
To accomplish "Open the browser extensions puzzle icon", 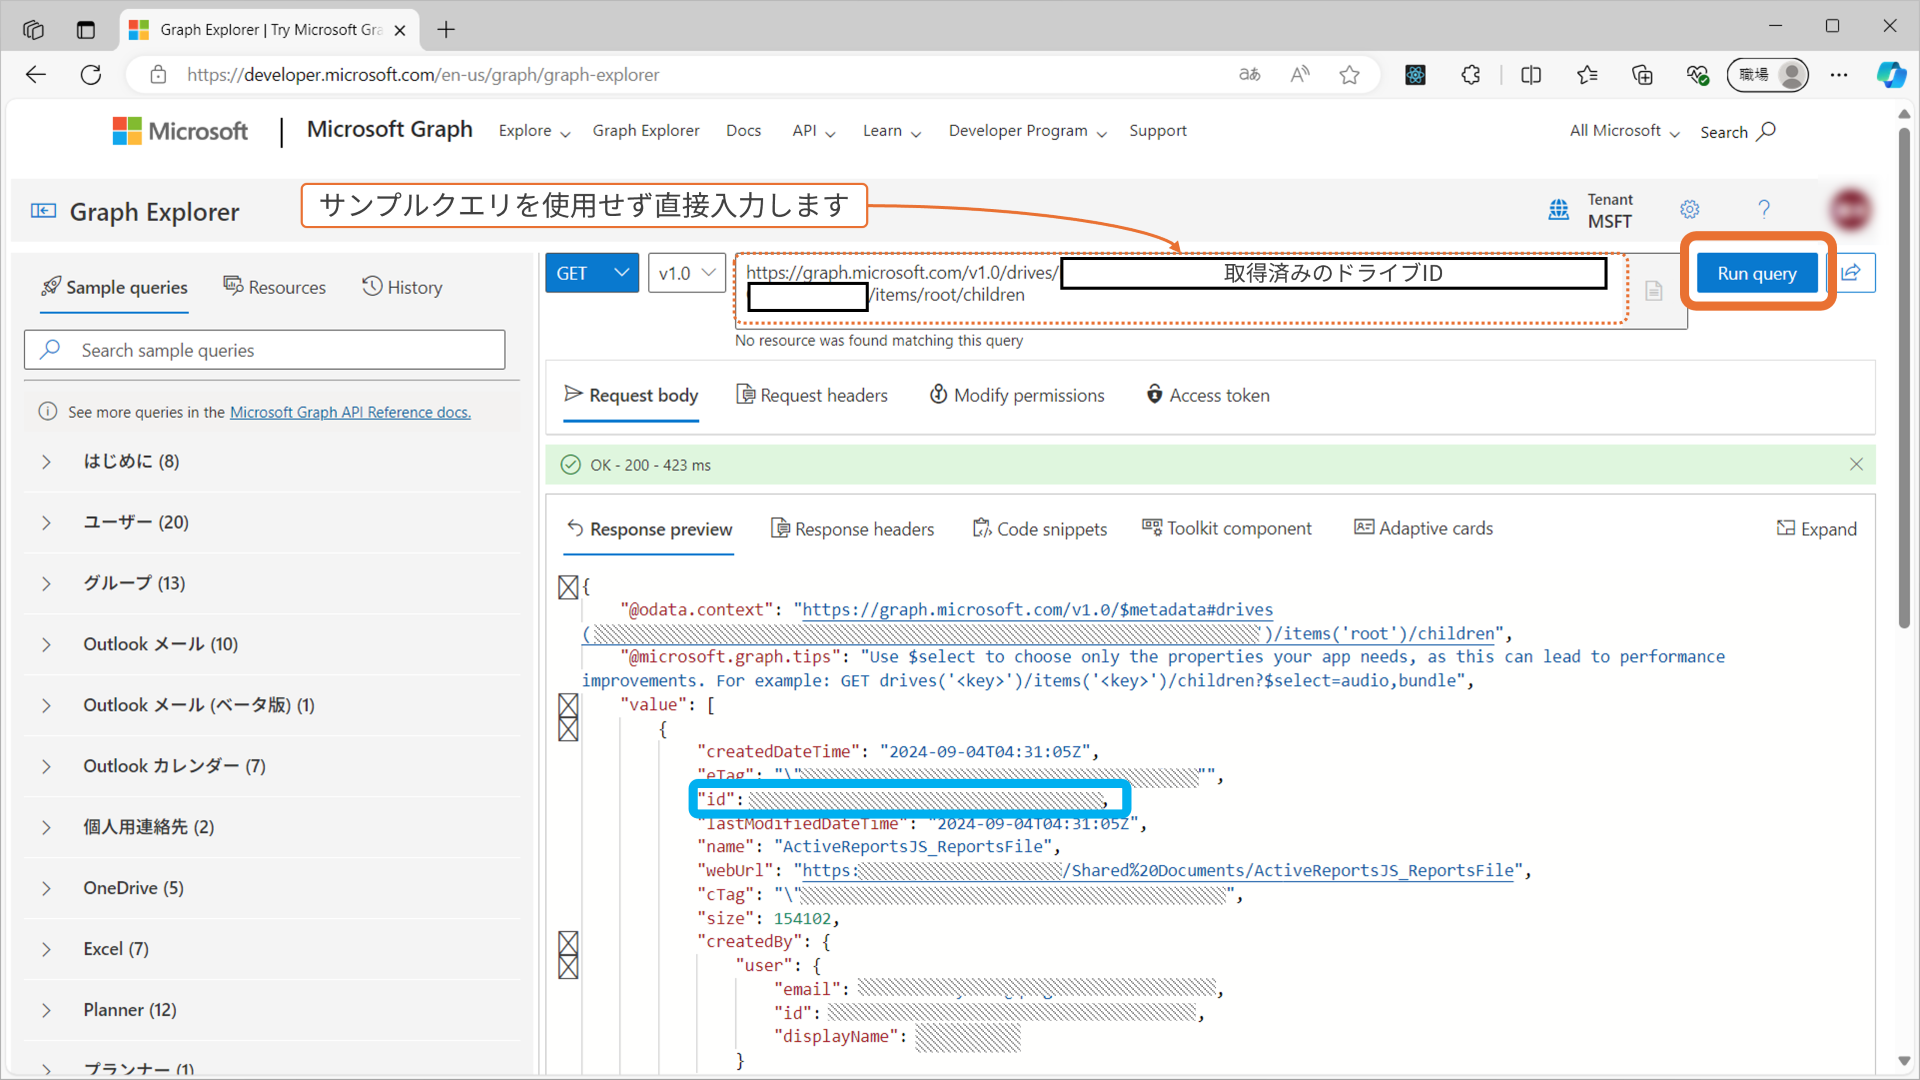I will tap(1471, 75).
